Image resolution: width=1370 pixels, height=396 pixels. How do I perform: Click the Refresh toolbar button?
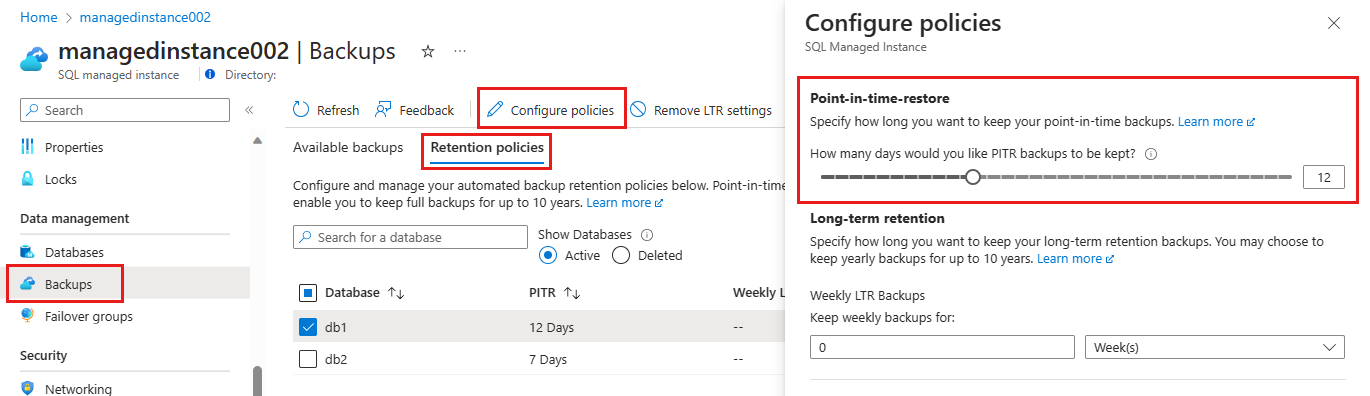click(326, 110)
